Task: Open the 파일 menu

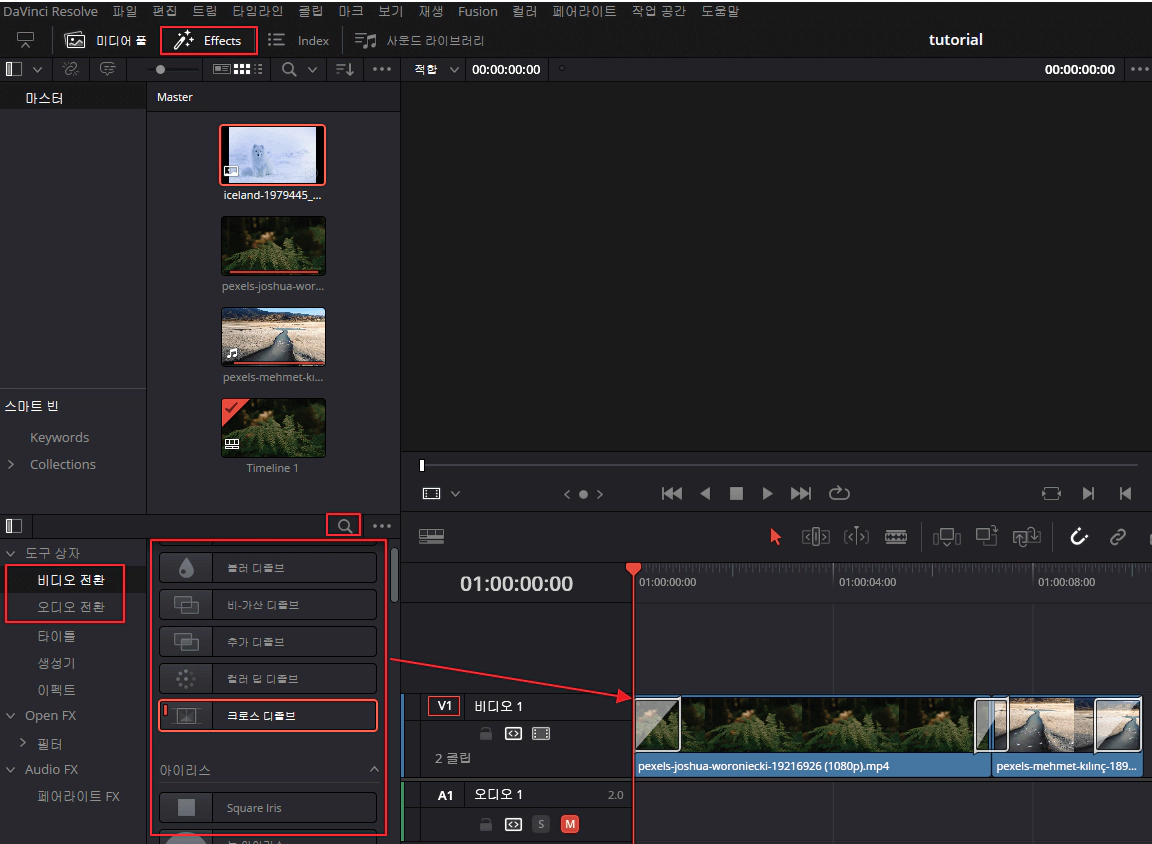Action: pyautogui.click(x=124, y=11)
